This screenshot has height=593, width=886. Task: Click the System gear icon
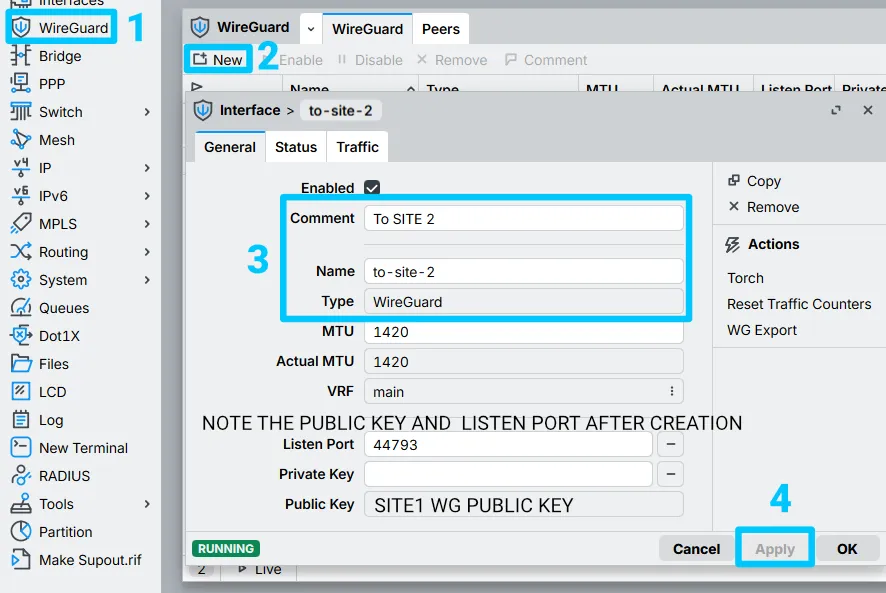click(x=20, y=280)
